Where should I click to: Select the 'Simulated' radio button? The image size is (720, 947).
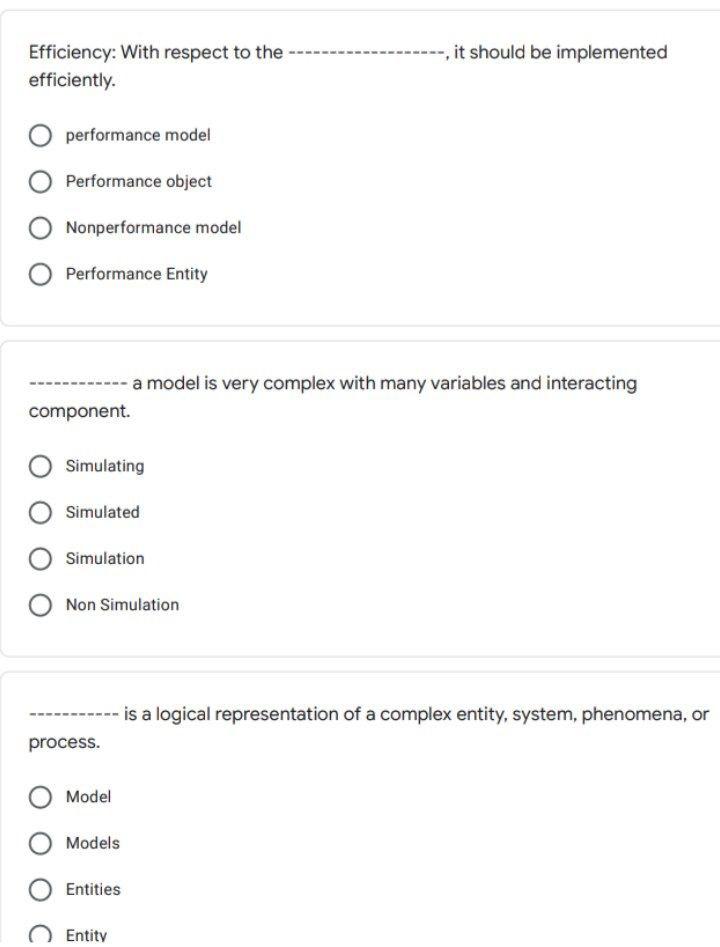(x=40, y=512)
